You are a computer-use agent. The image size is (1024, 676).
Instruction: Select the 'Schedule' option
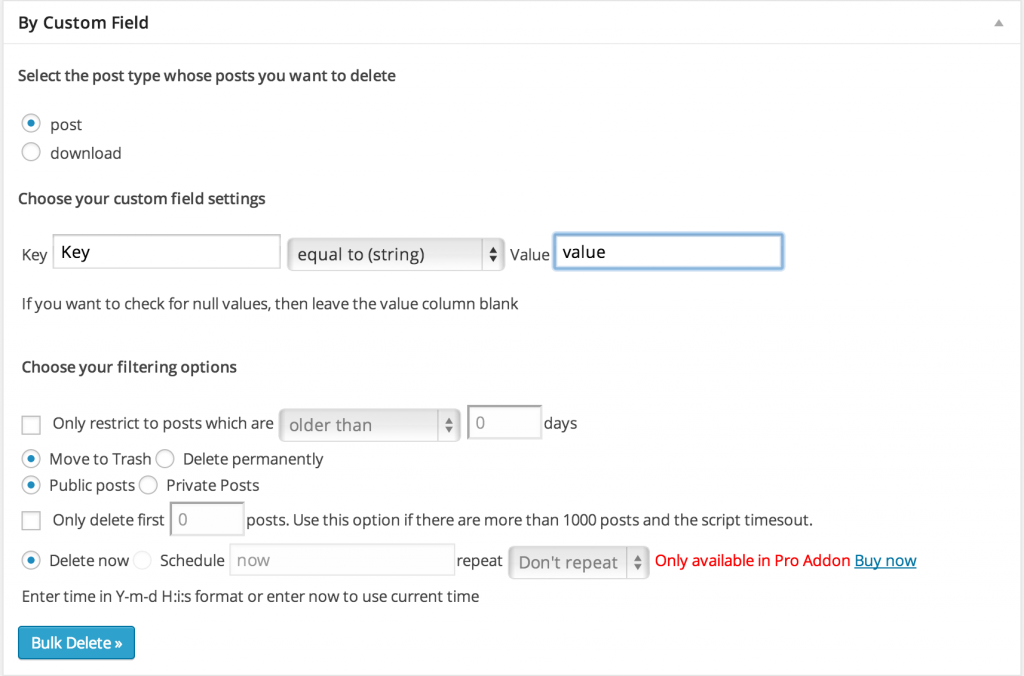click(142, 560)
